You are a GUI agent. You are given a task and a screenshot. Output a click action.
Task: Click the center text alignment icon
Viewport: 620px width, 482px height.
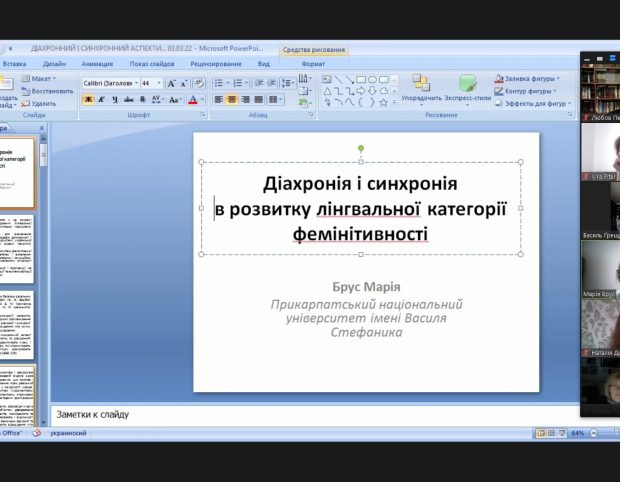232,99
